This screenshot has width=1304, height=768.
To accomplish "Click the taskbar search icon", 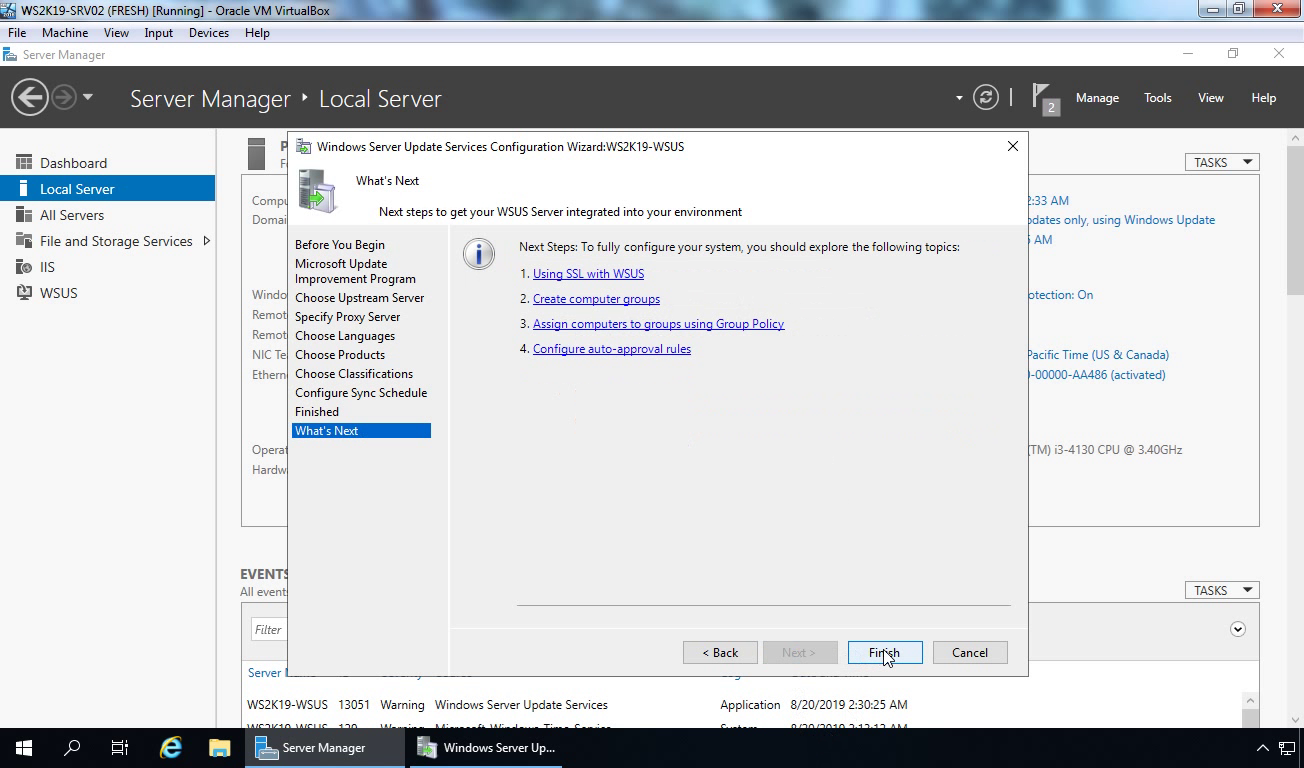I will 72,748.
